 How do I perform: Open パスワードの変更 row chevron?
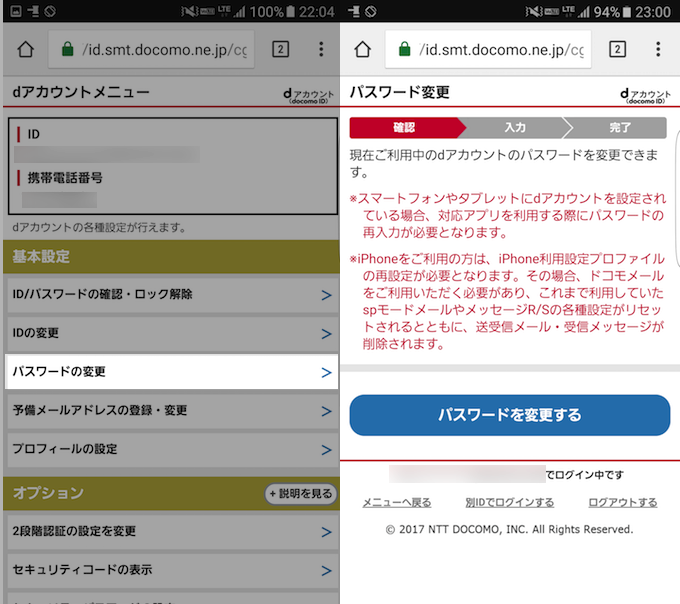pos(325,372)
